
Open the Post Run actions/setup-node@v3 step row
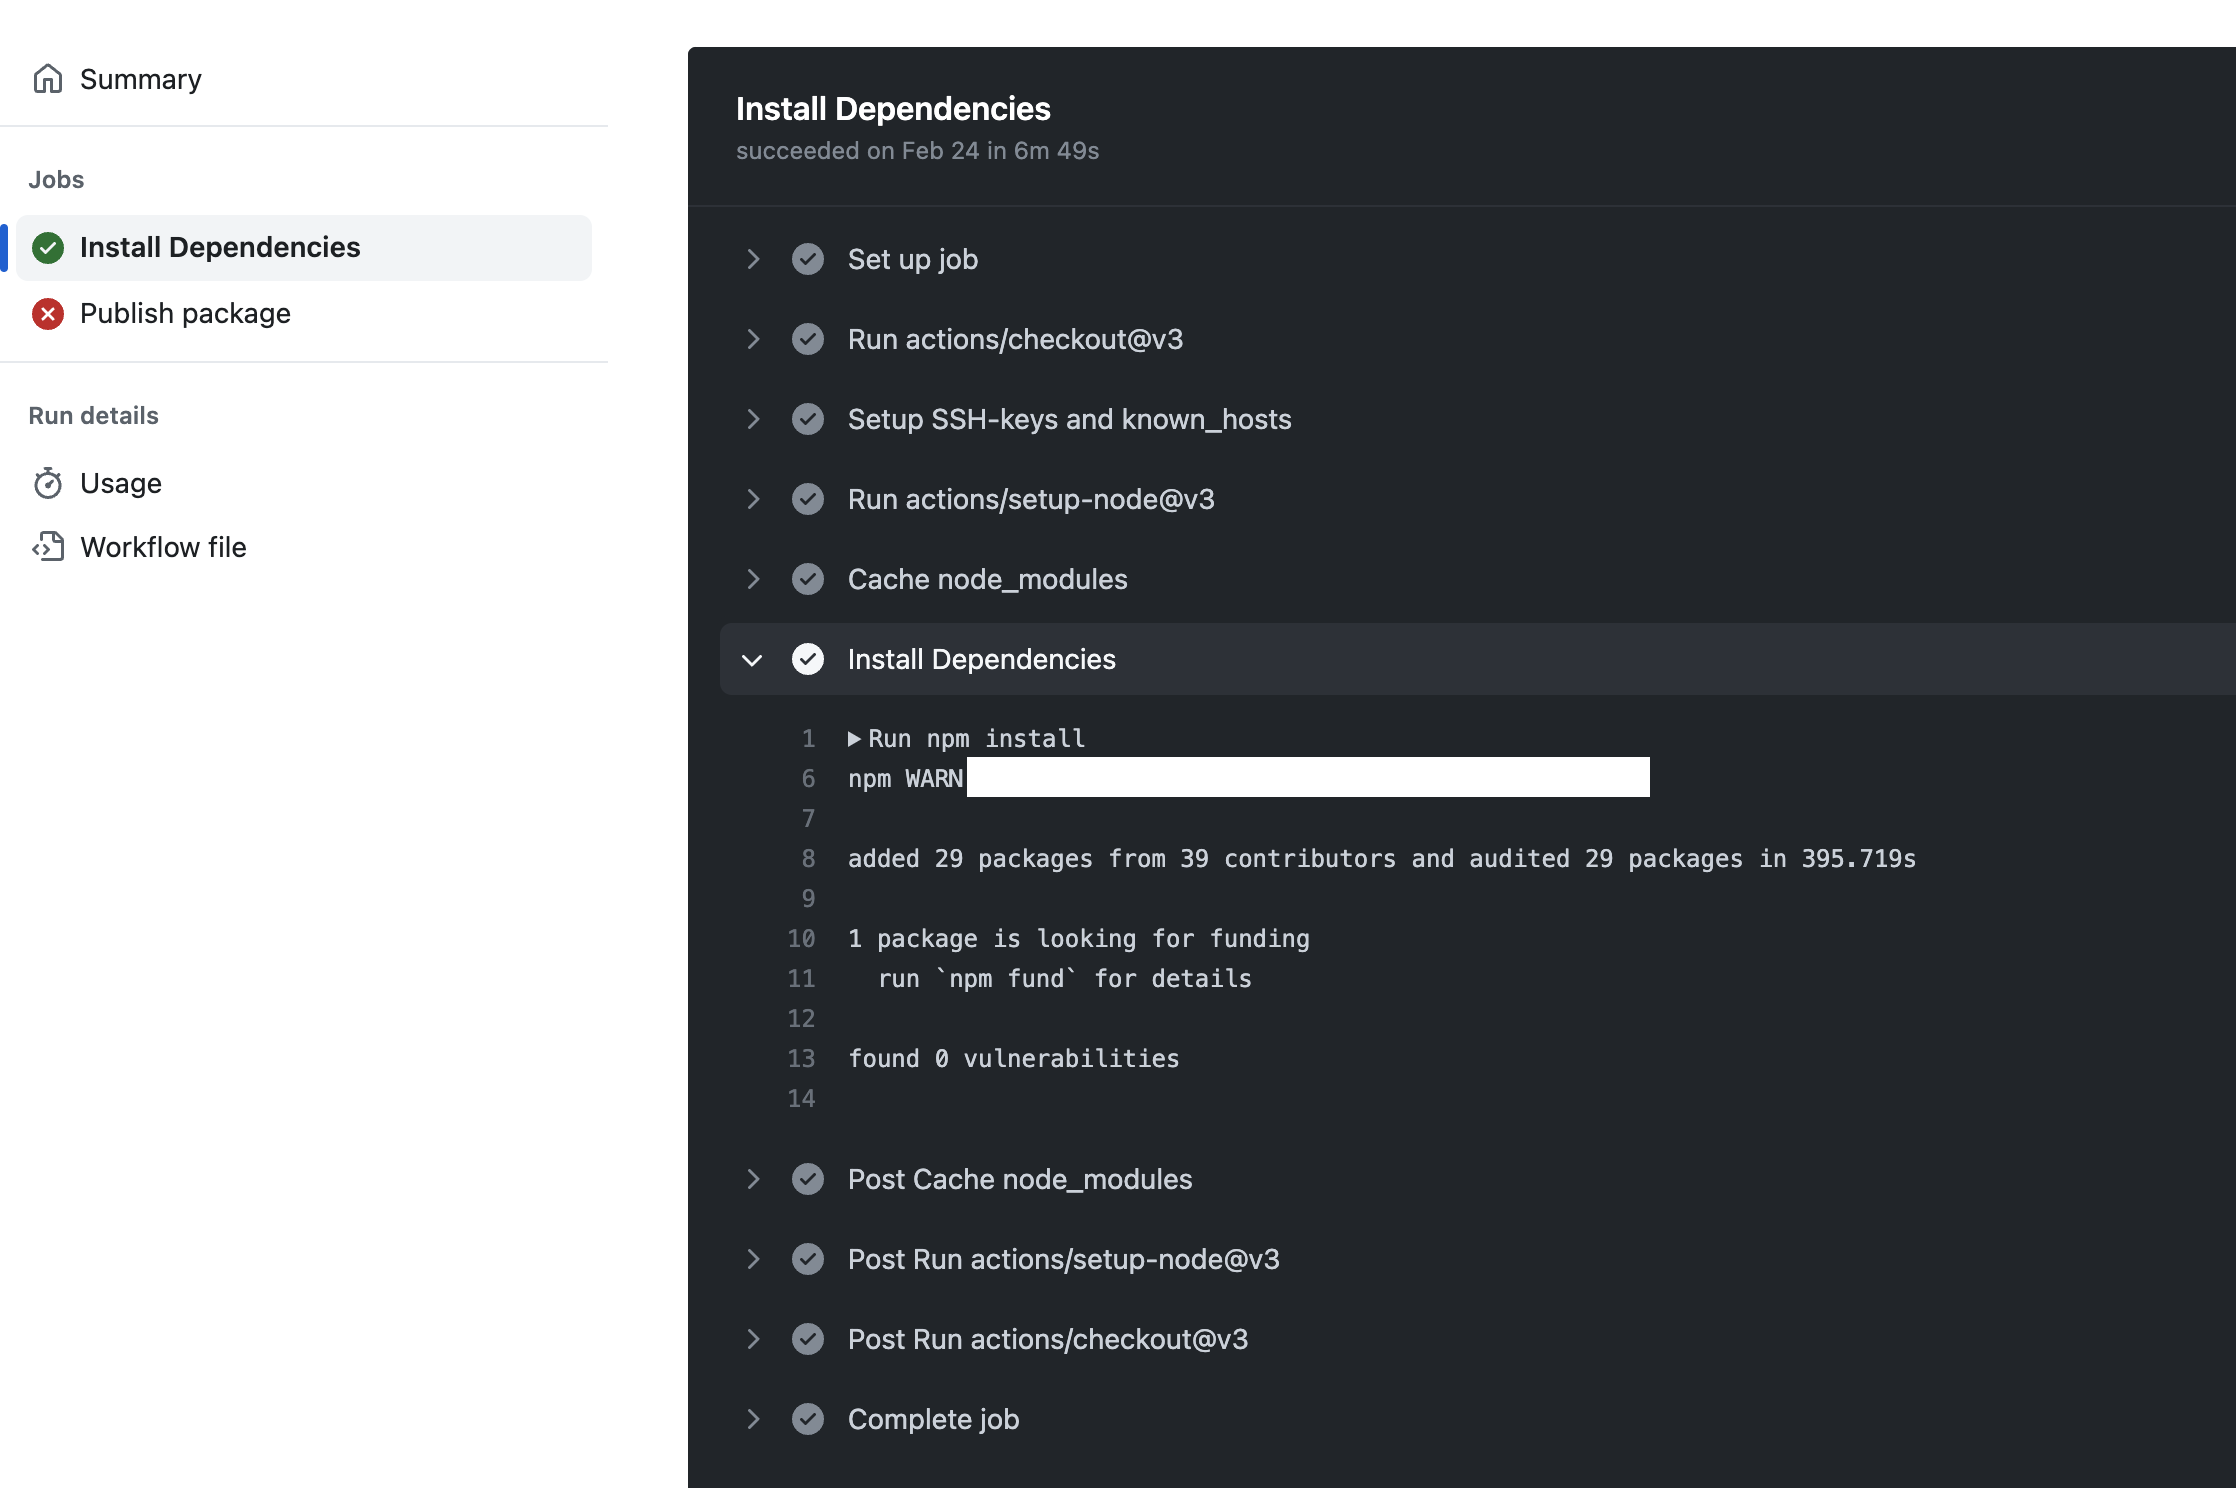click(1063, 1259)
